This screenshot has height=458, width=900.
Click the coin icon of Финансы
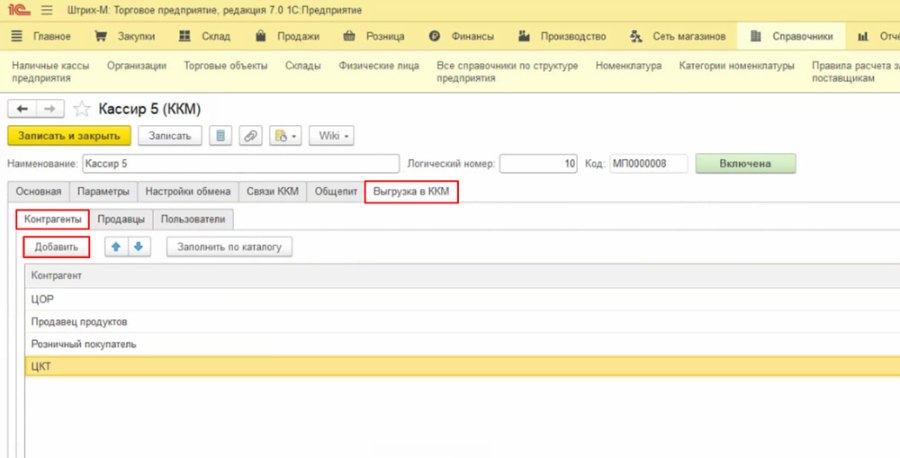[435, 36]
